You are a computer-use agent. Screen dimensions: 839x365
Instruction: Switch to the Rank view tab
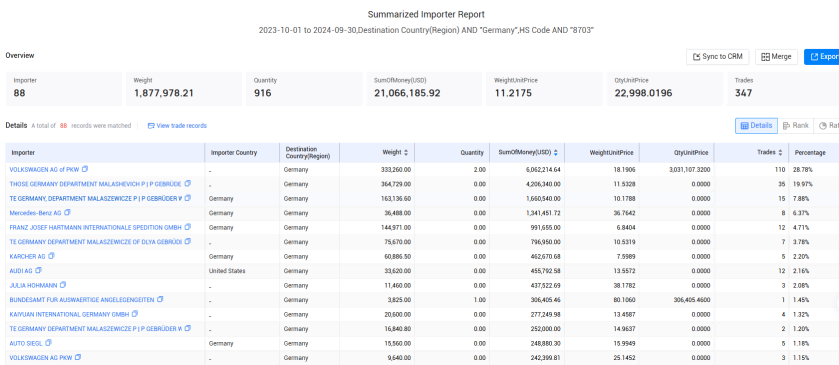click(796, 125)
